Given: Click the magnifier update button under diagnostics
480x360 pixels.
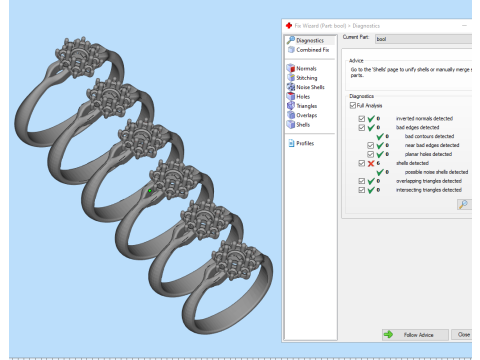Looking at the screenshot, I should (464, 204).
